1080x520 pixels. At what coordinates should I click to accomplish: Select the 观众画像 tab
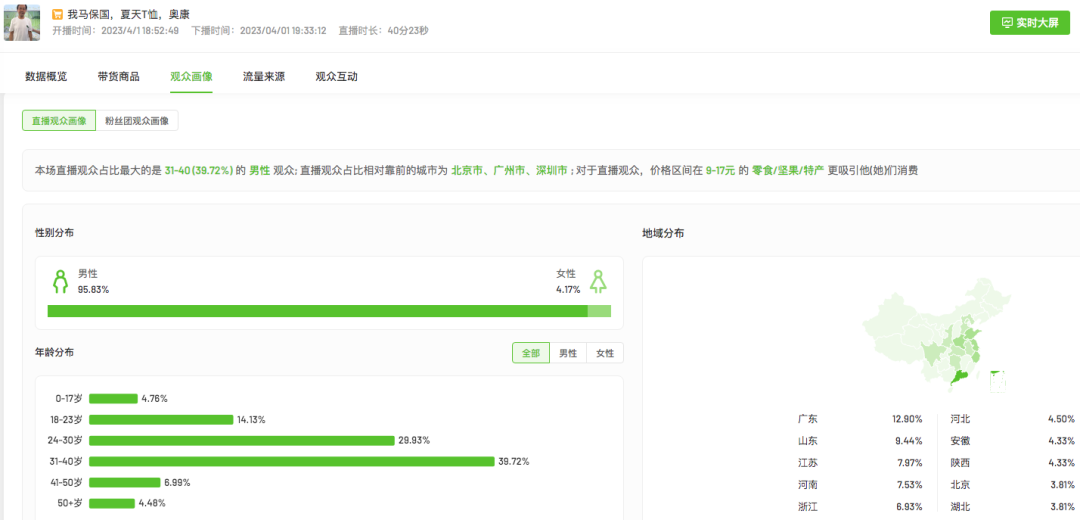(191, 76)
